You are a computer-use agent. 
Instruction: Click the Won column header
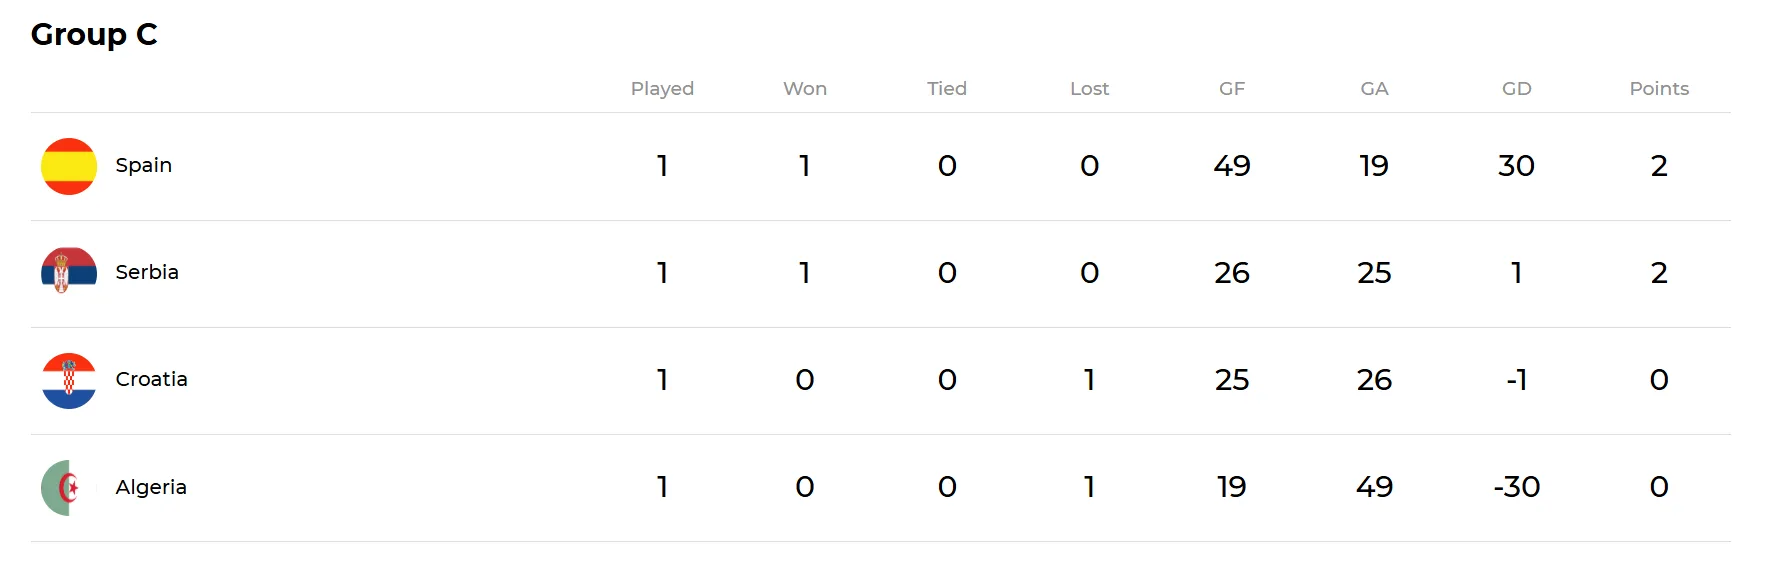click(x=805, y=88)
